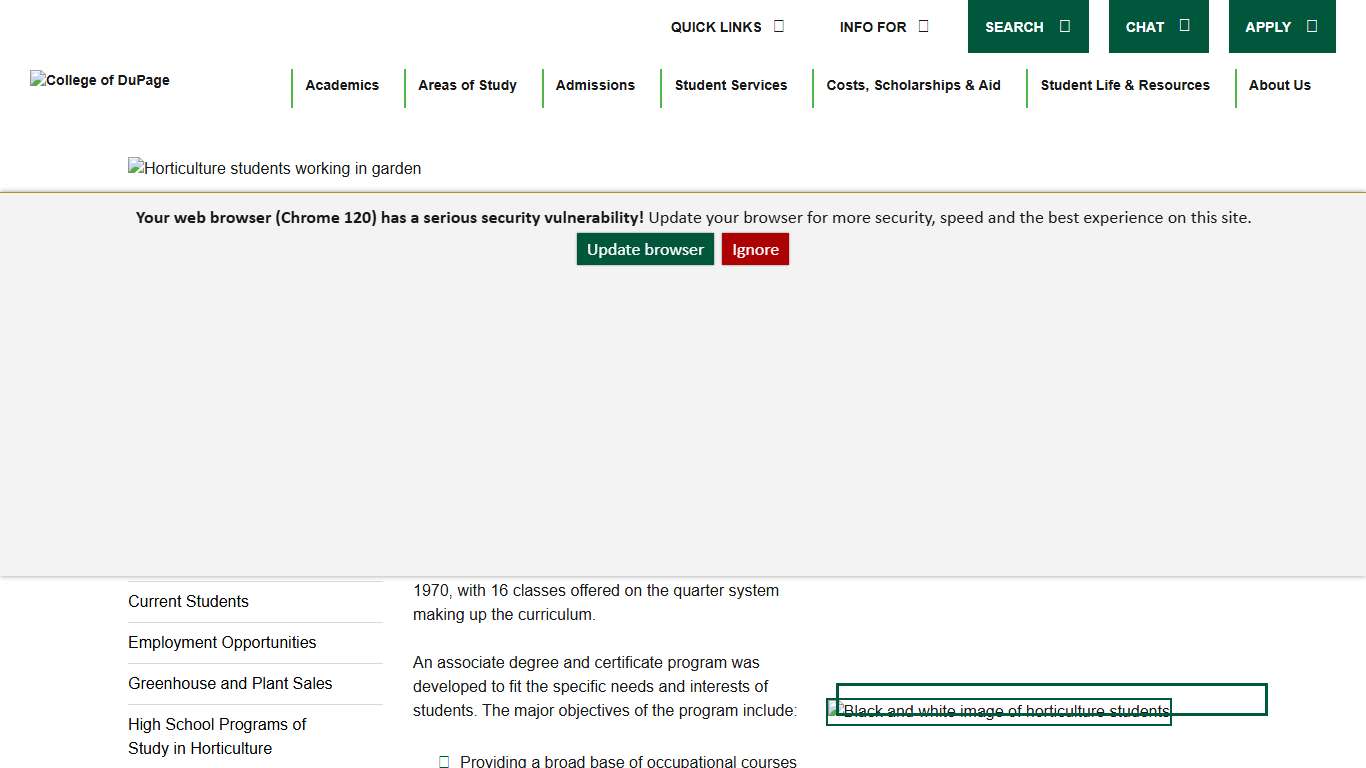Select Areas of Study in navigation
Image resolution: width=1366 pixels, height=768 pixels.
coord(467,86)
